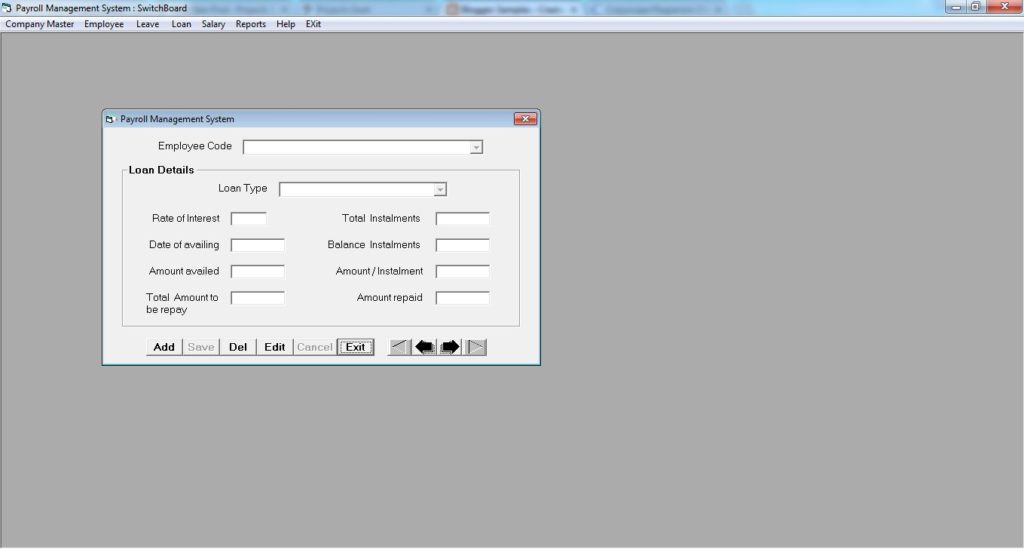Viewport: 1024px width, 549px height.
Task: Click the loan dialog title bar icon
Action: pos(110,119)
